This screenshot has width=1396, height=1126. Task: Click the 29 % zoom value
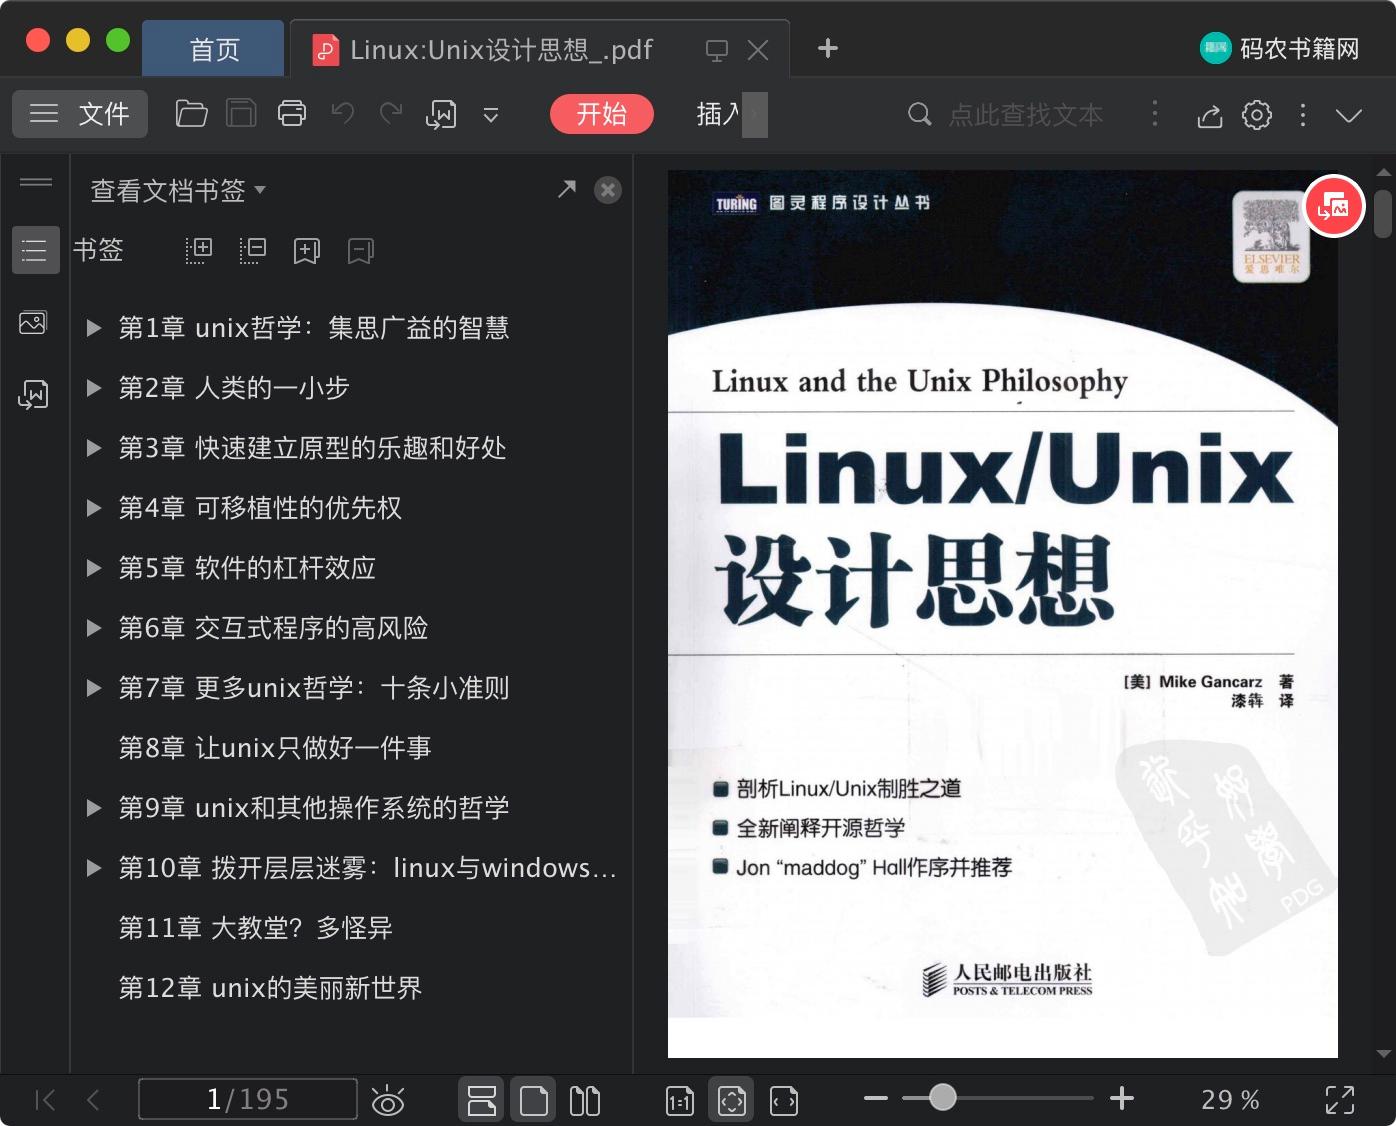[x=1230, y=1100]
